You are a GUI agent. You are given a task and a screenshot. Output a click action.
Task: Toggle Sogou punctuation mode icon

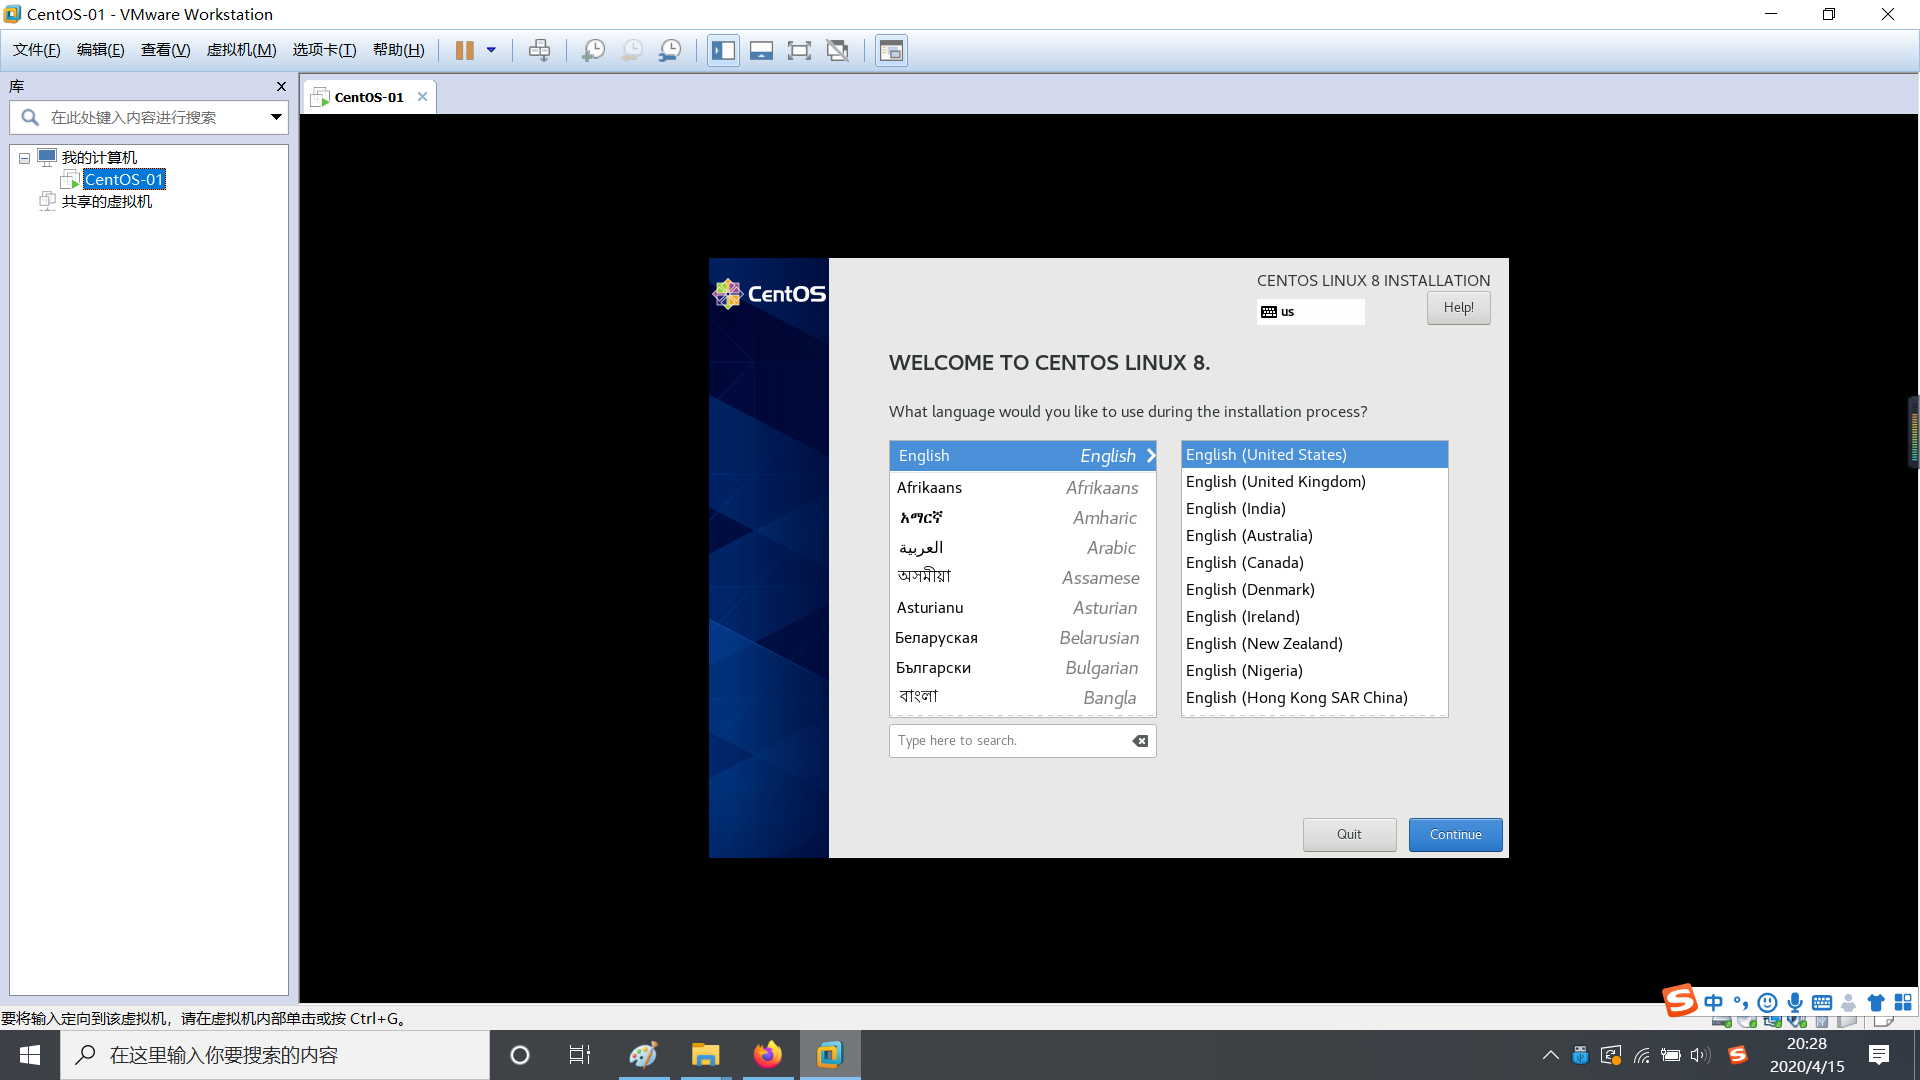coord(1741,1003)
